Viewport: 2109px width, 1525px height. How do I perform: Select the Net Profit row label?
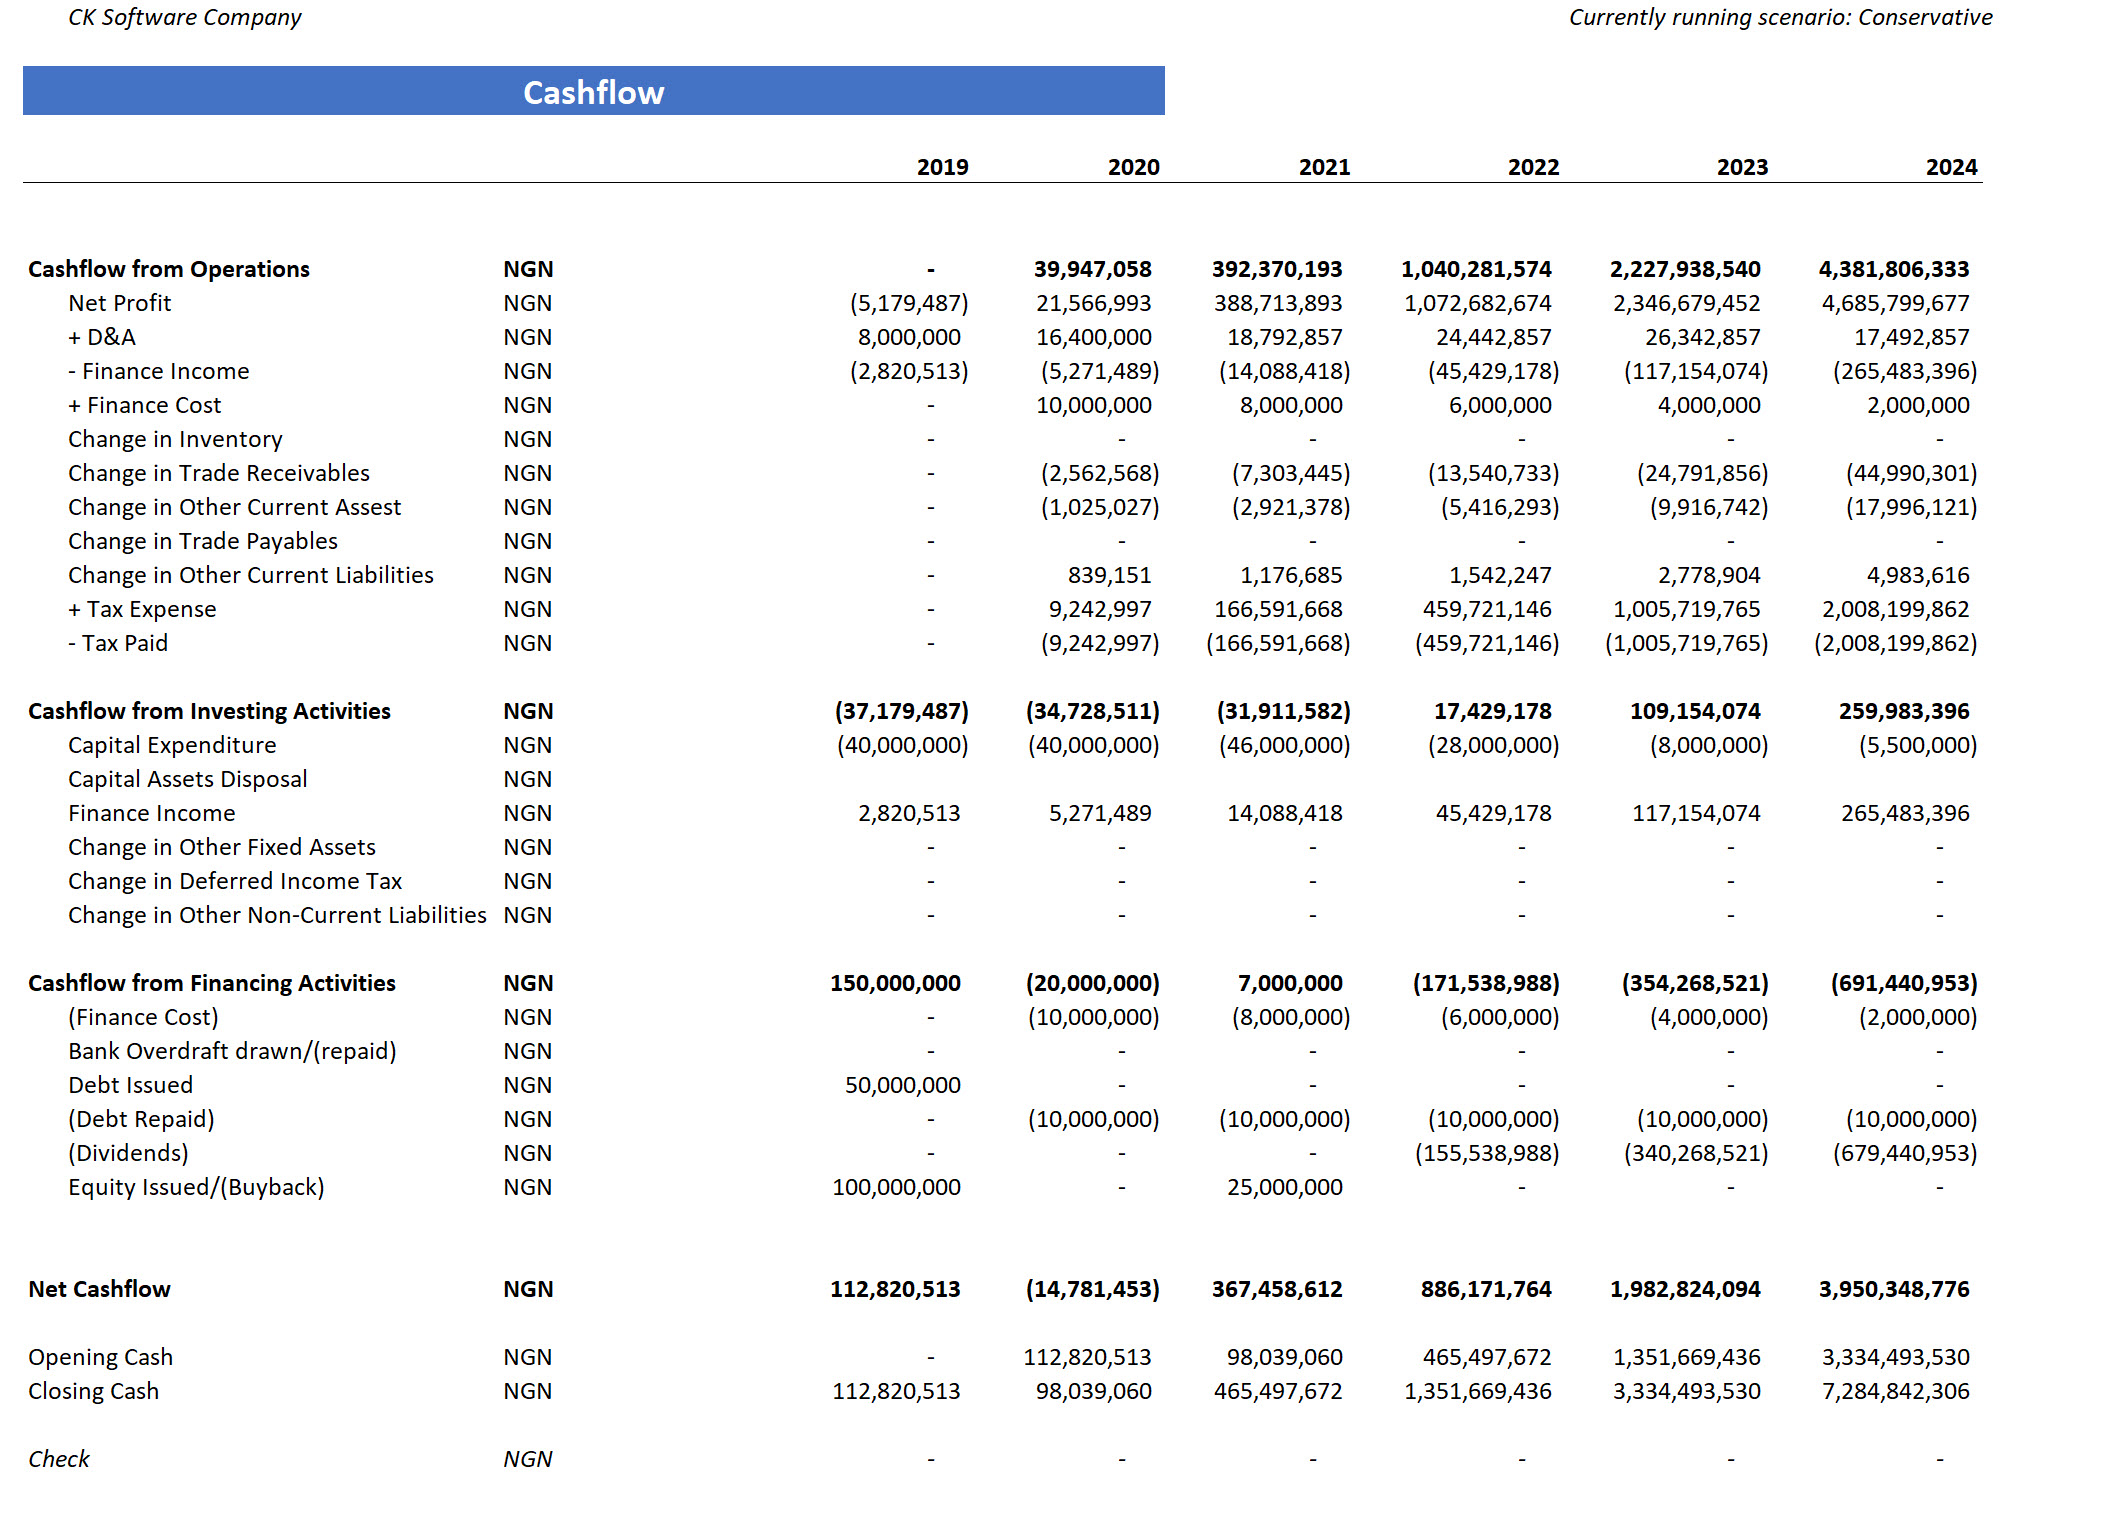click(119, 303)
